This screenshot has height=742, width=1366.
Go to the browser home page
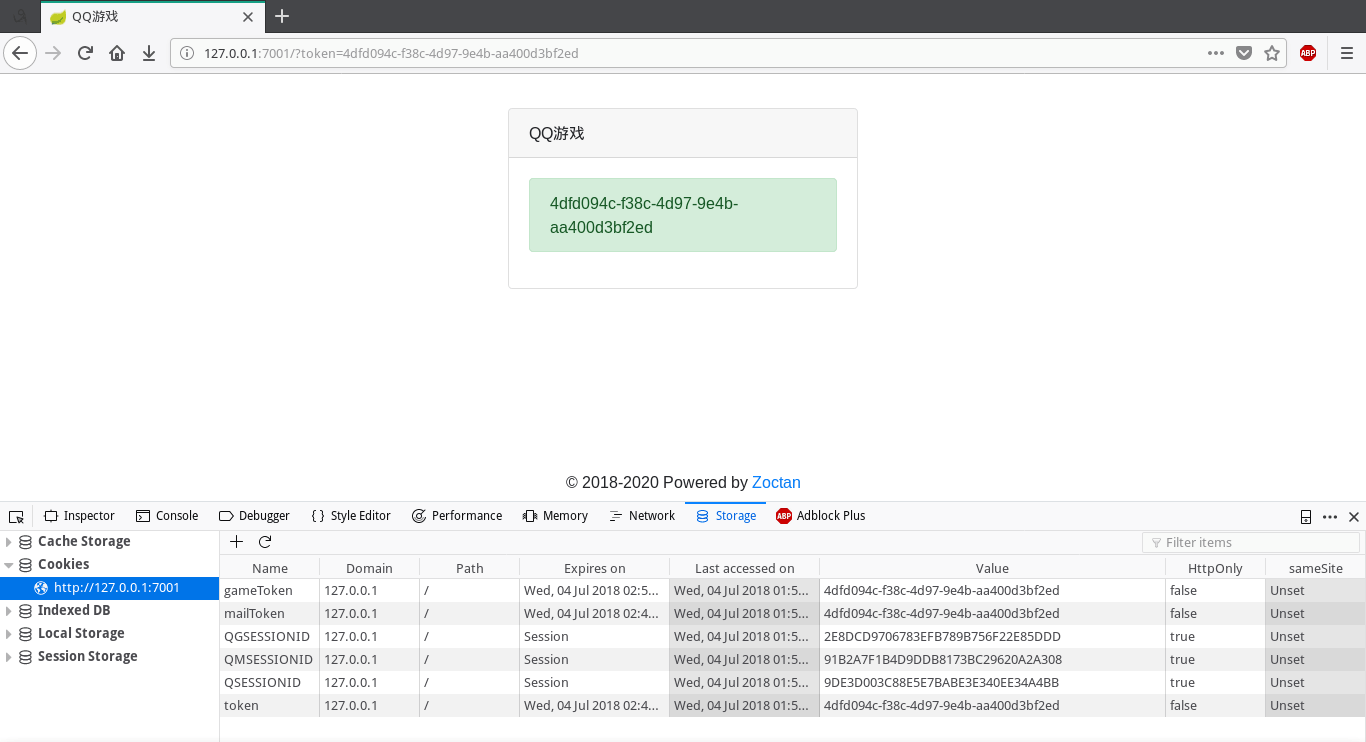click(117, 53)
